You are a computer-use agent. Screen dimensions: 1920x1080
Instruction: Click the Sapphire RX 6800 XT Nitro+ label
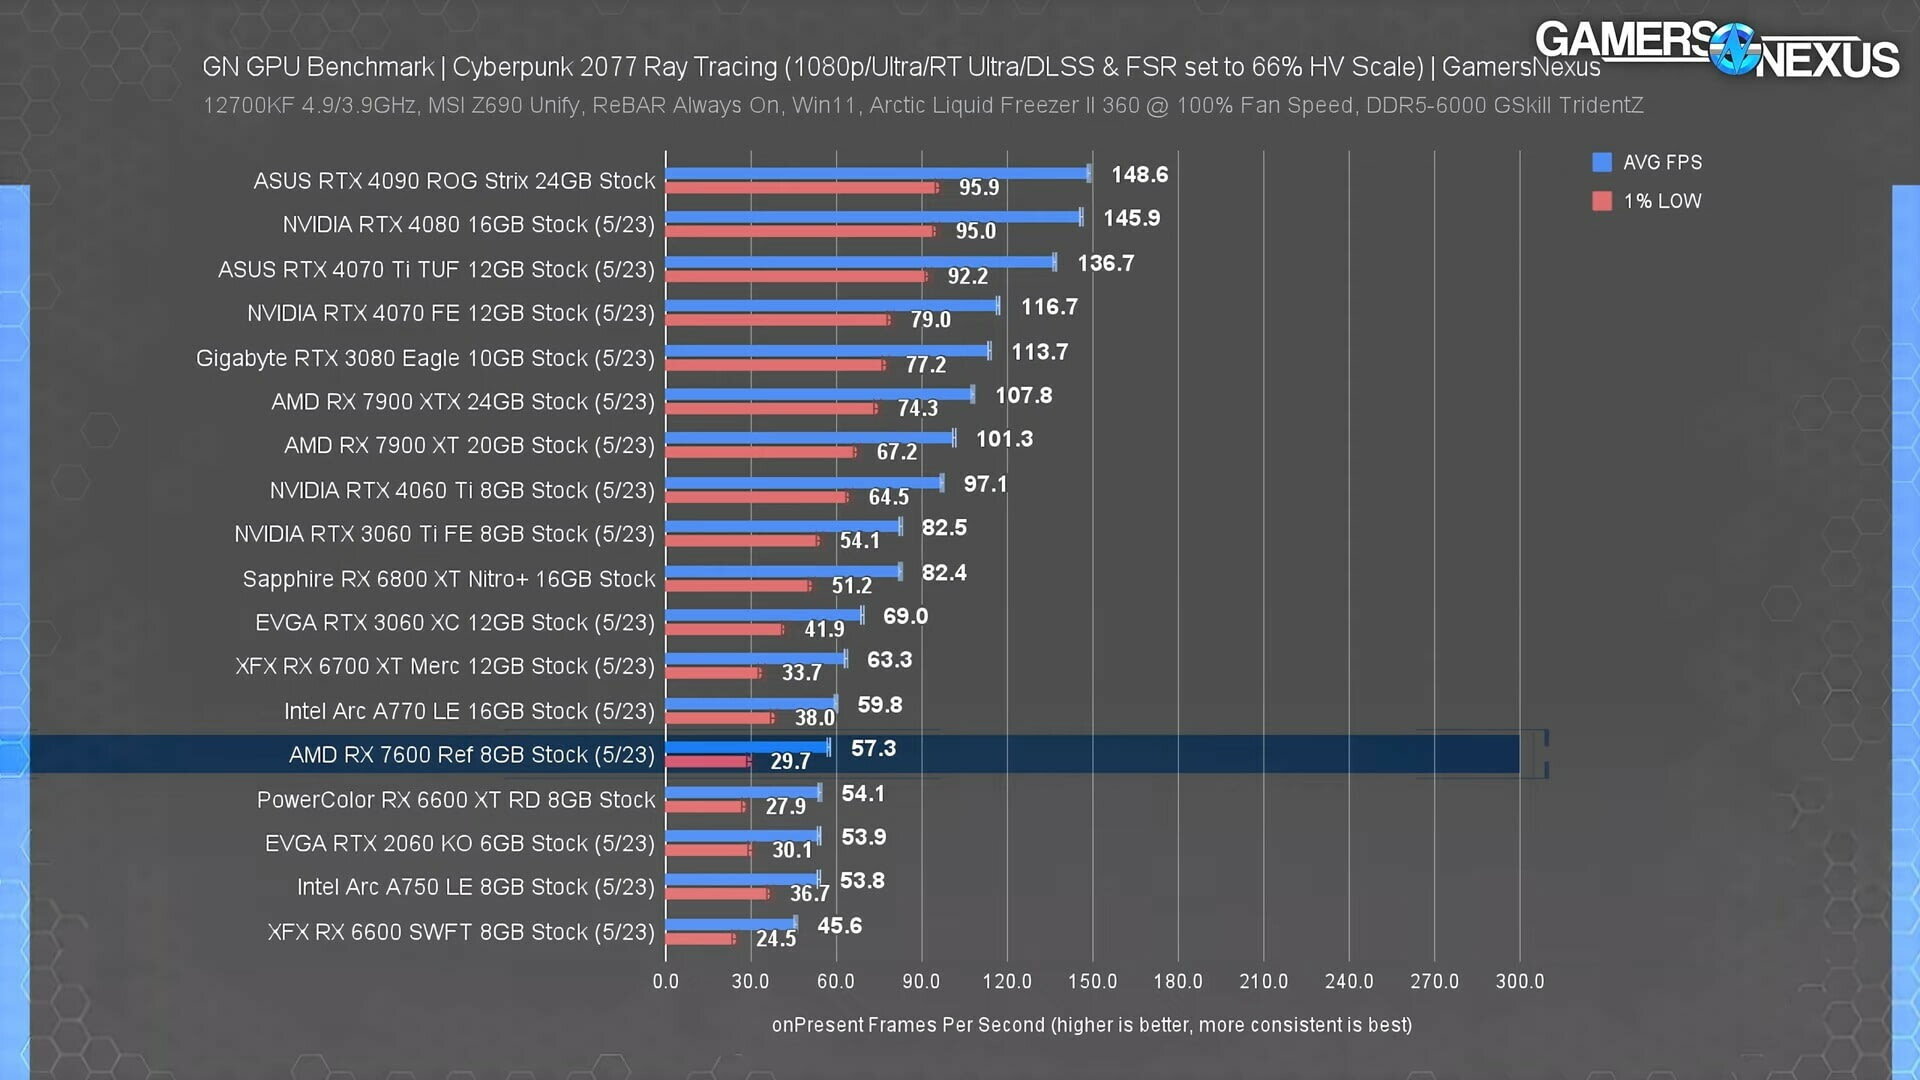448,579
